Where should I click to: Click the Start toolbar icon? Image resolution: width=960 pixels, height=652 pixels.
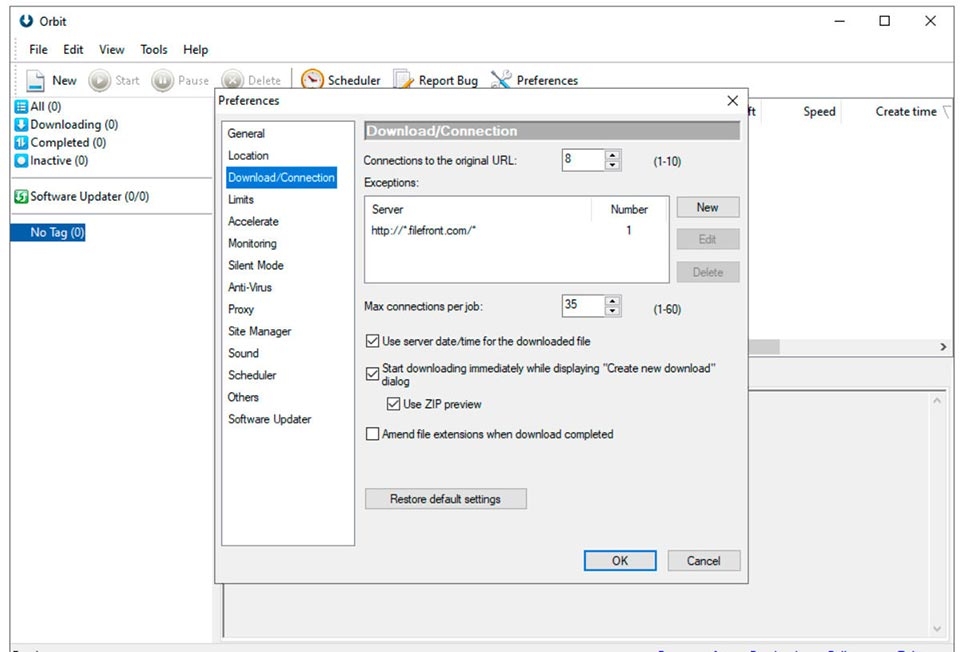(99, 80)
